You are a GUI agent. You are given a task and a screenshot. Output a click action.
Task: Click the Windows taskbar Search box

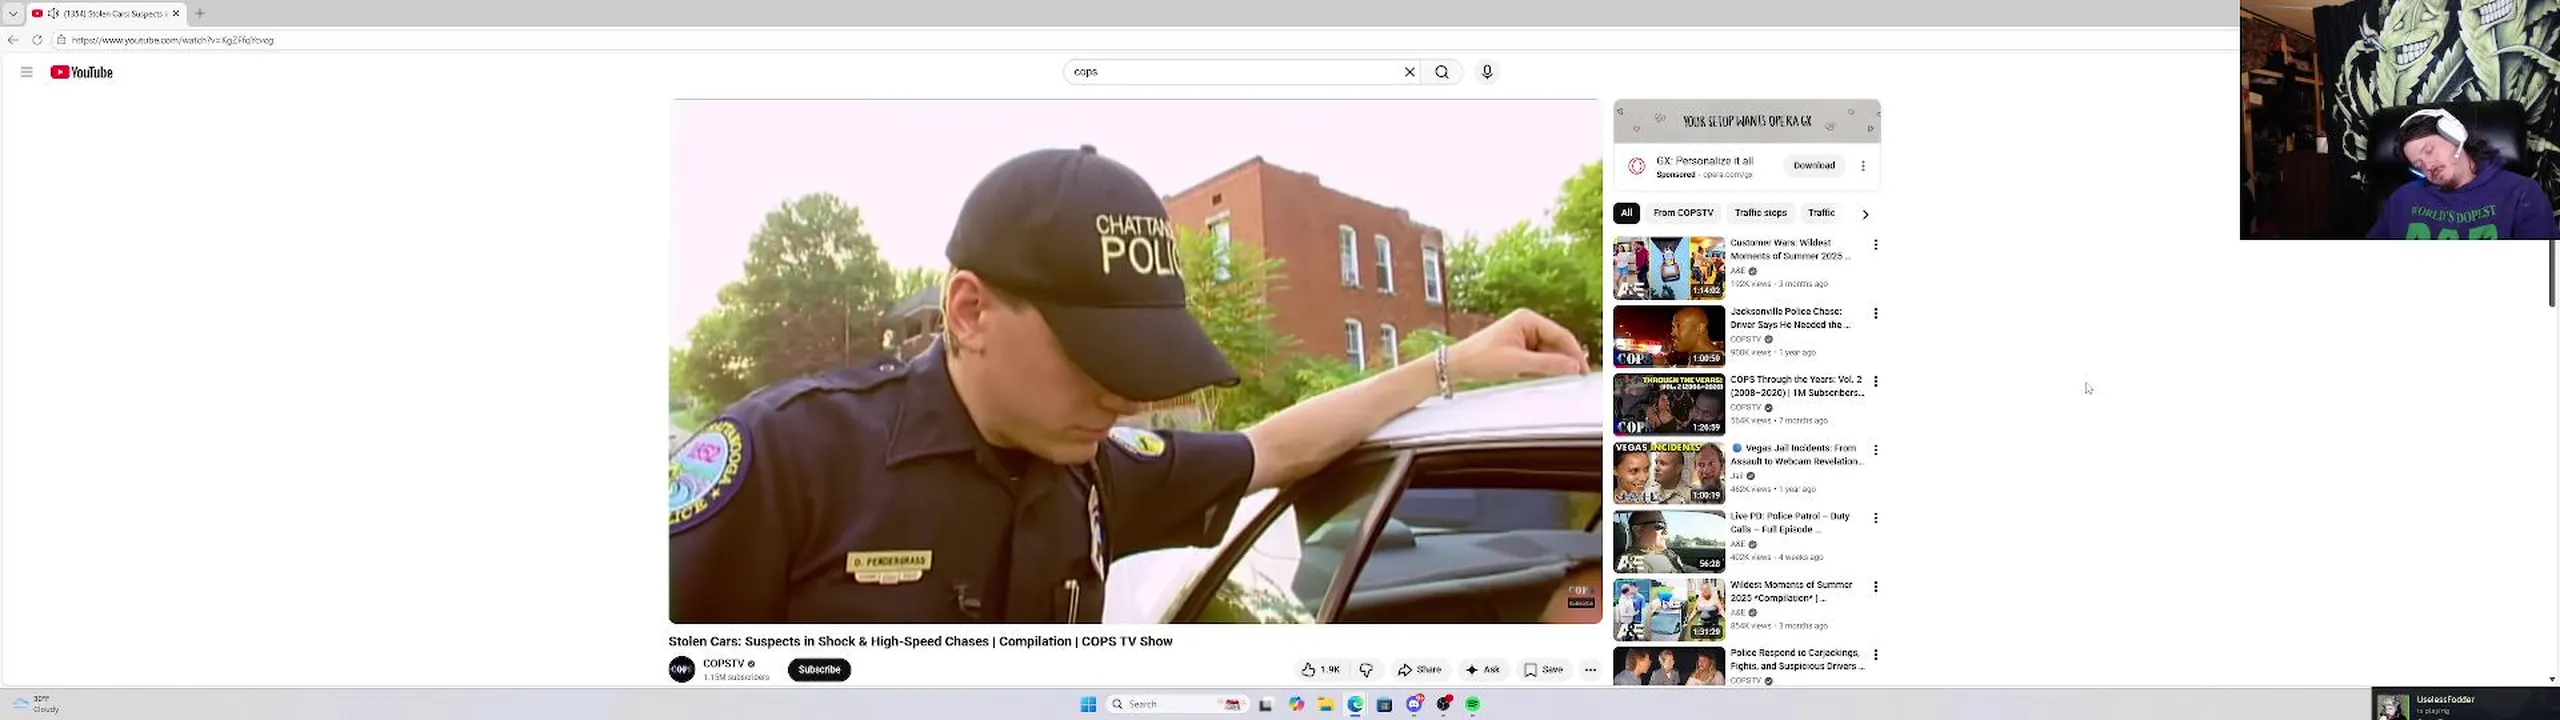pyautogui.click(x=1176, y=705)
